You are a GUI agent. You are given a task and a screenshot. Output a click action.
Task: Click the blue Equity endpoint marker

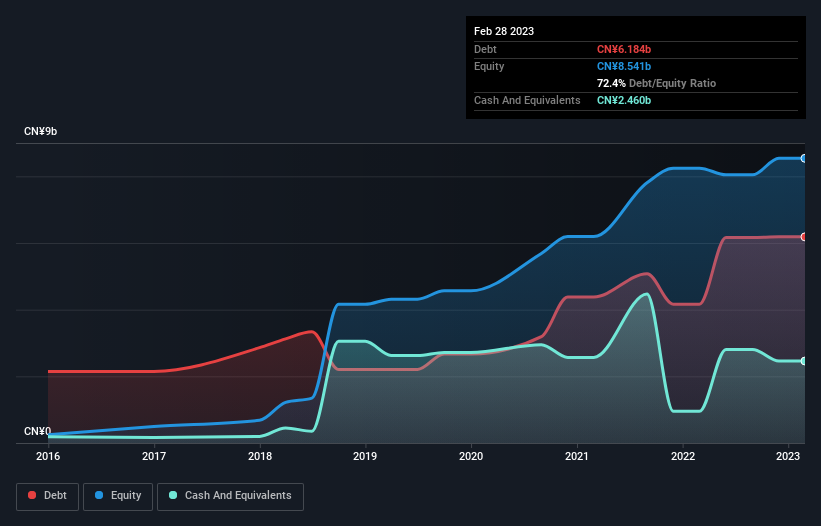click(804, 158)
